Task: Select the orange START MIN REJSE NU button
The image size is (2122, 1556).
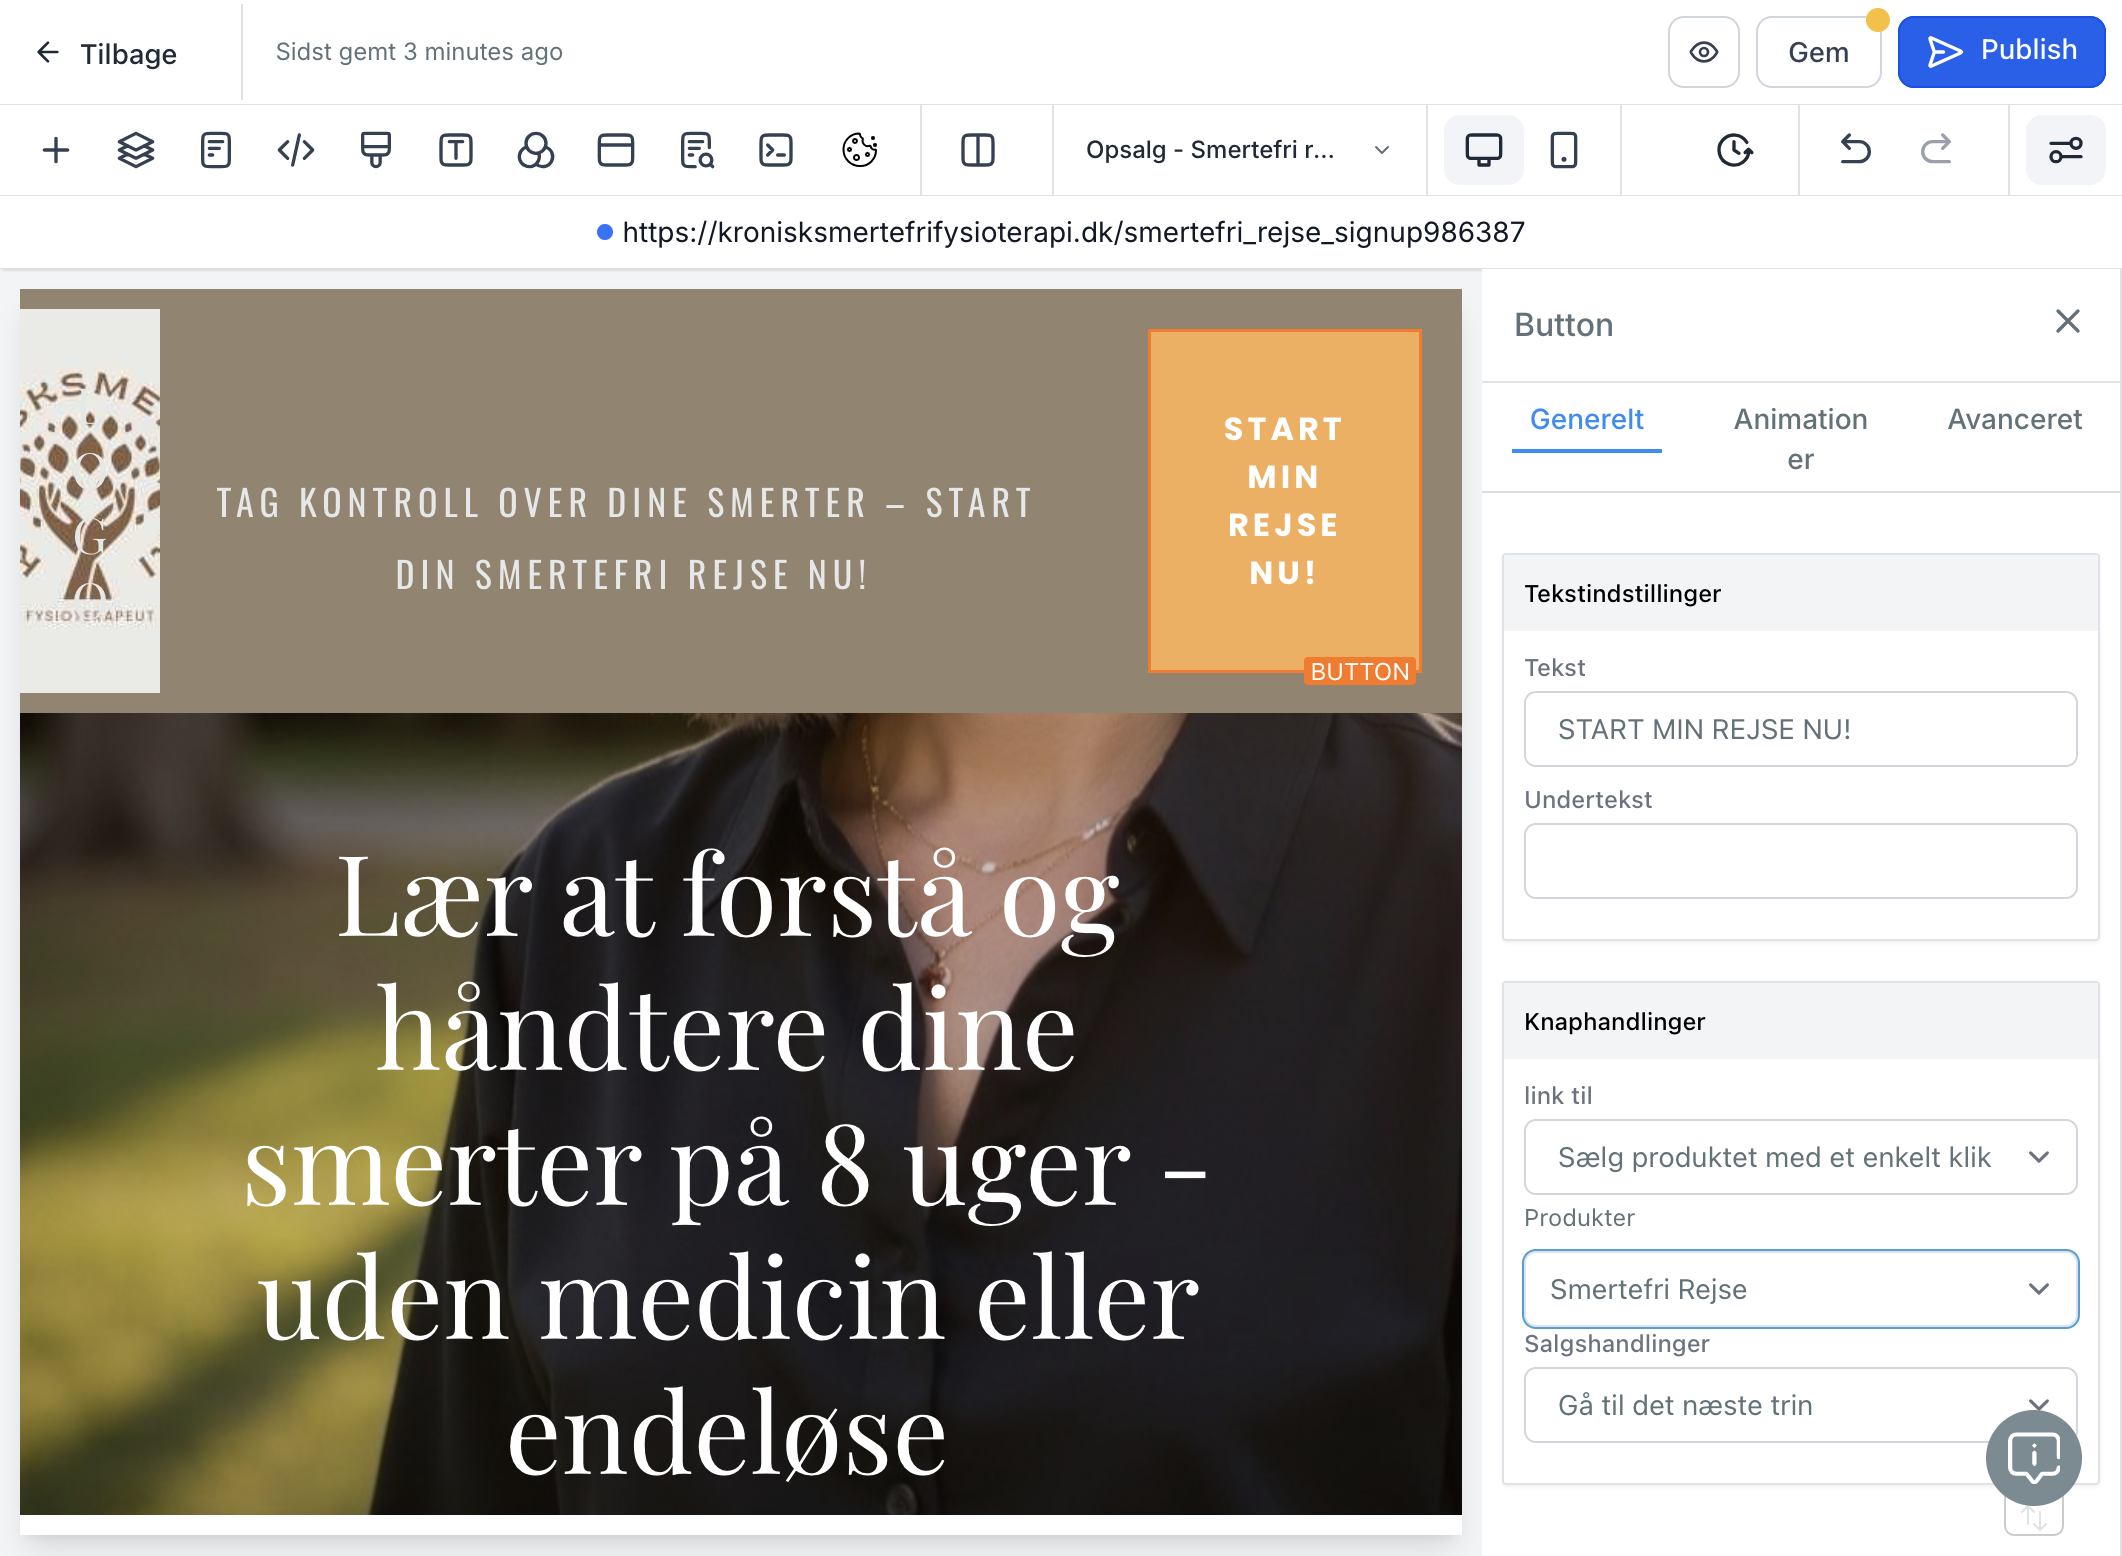Action: (1285, 501)
